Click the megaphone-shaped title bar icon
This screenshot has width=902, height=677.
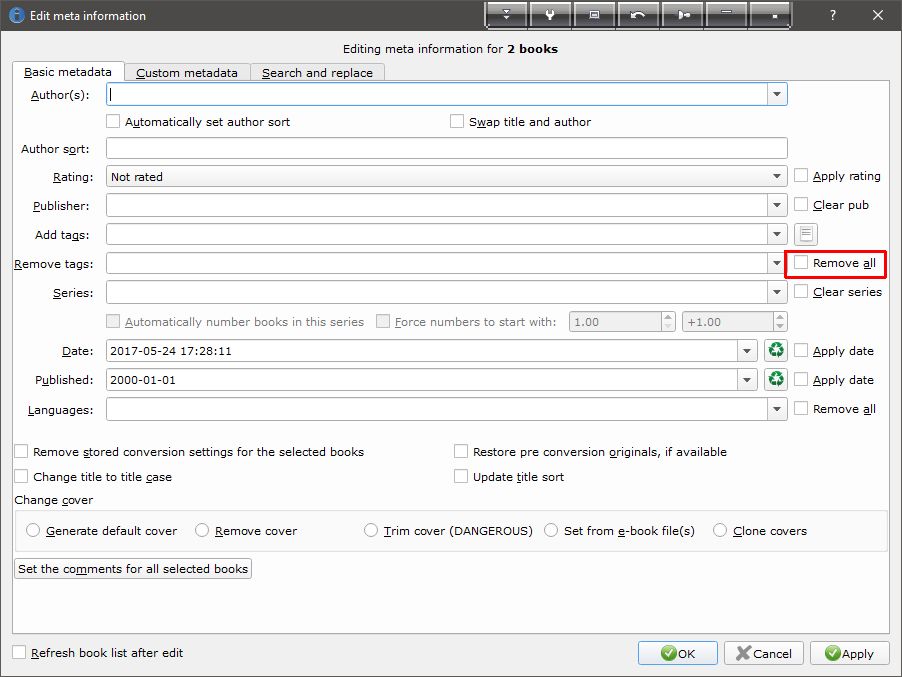[683, 15]
